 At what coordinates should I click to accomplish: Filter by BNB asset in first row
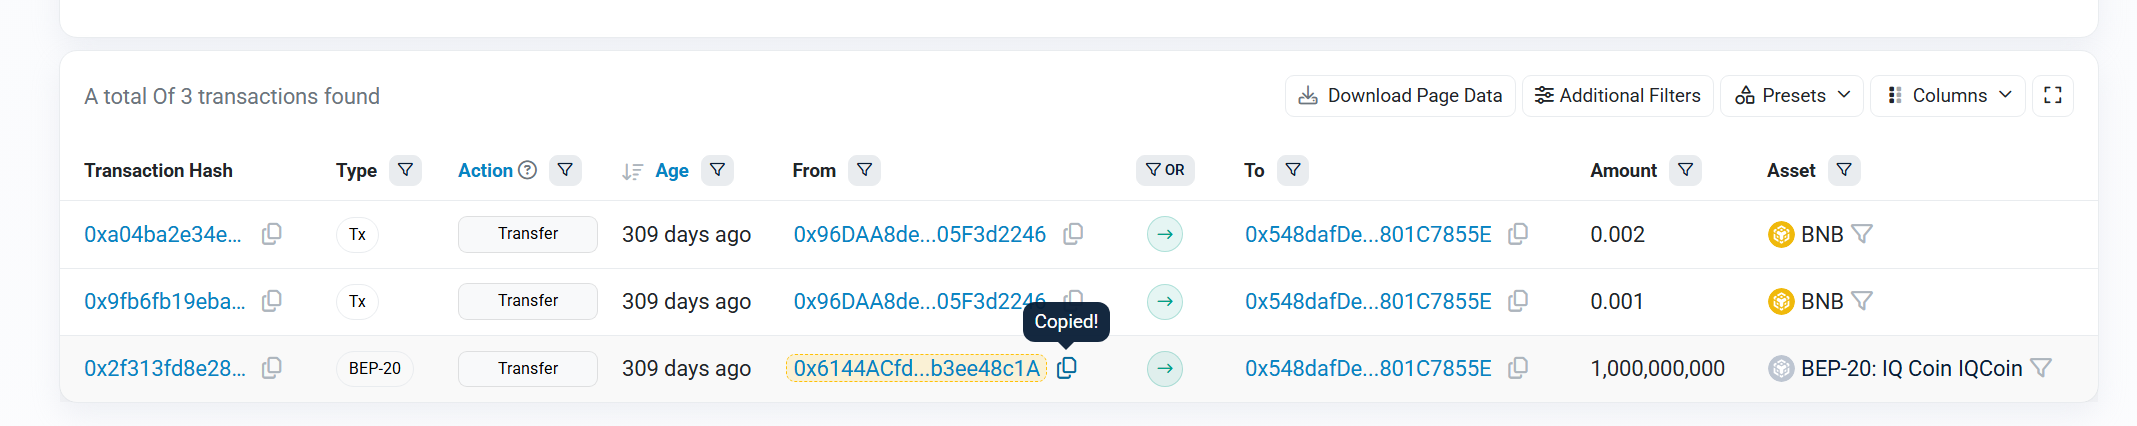(1862, 234)
